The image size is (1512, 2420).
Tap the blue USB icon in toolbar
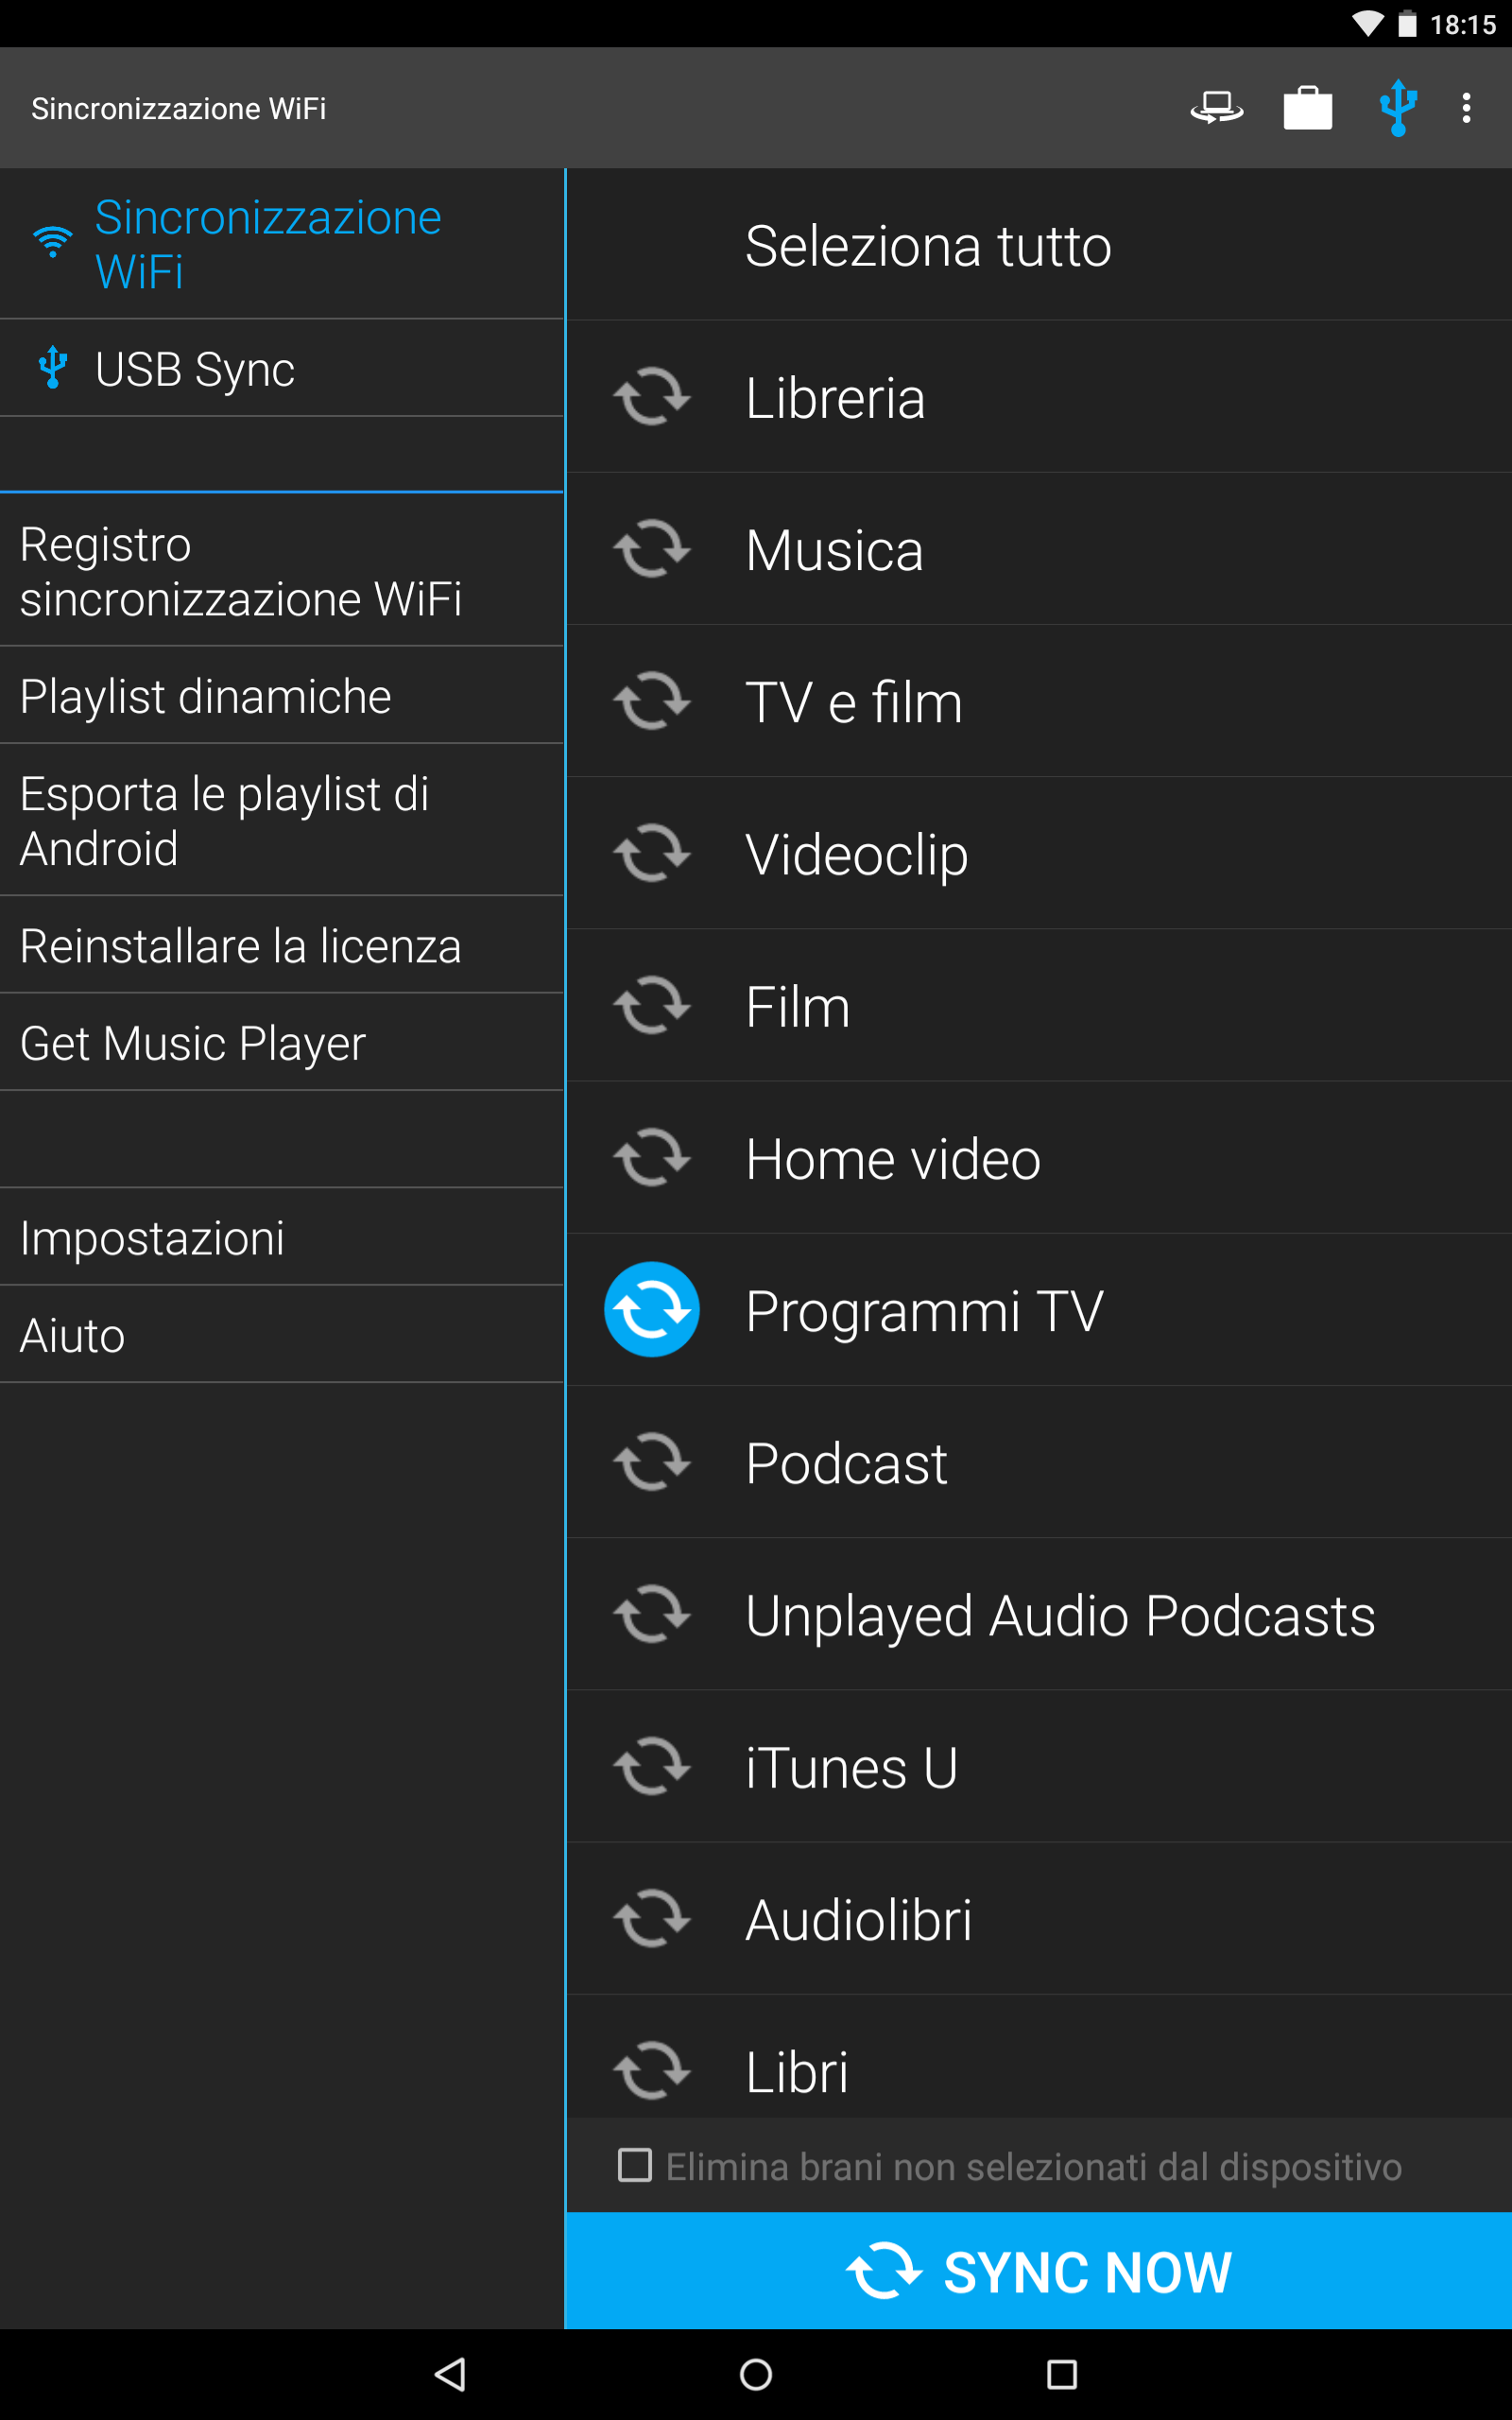(1397, 107)
